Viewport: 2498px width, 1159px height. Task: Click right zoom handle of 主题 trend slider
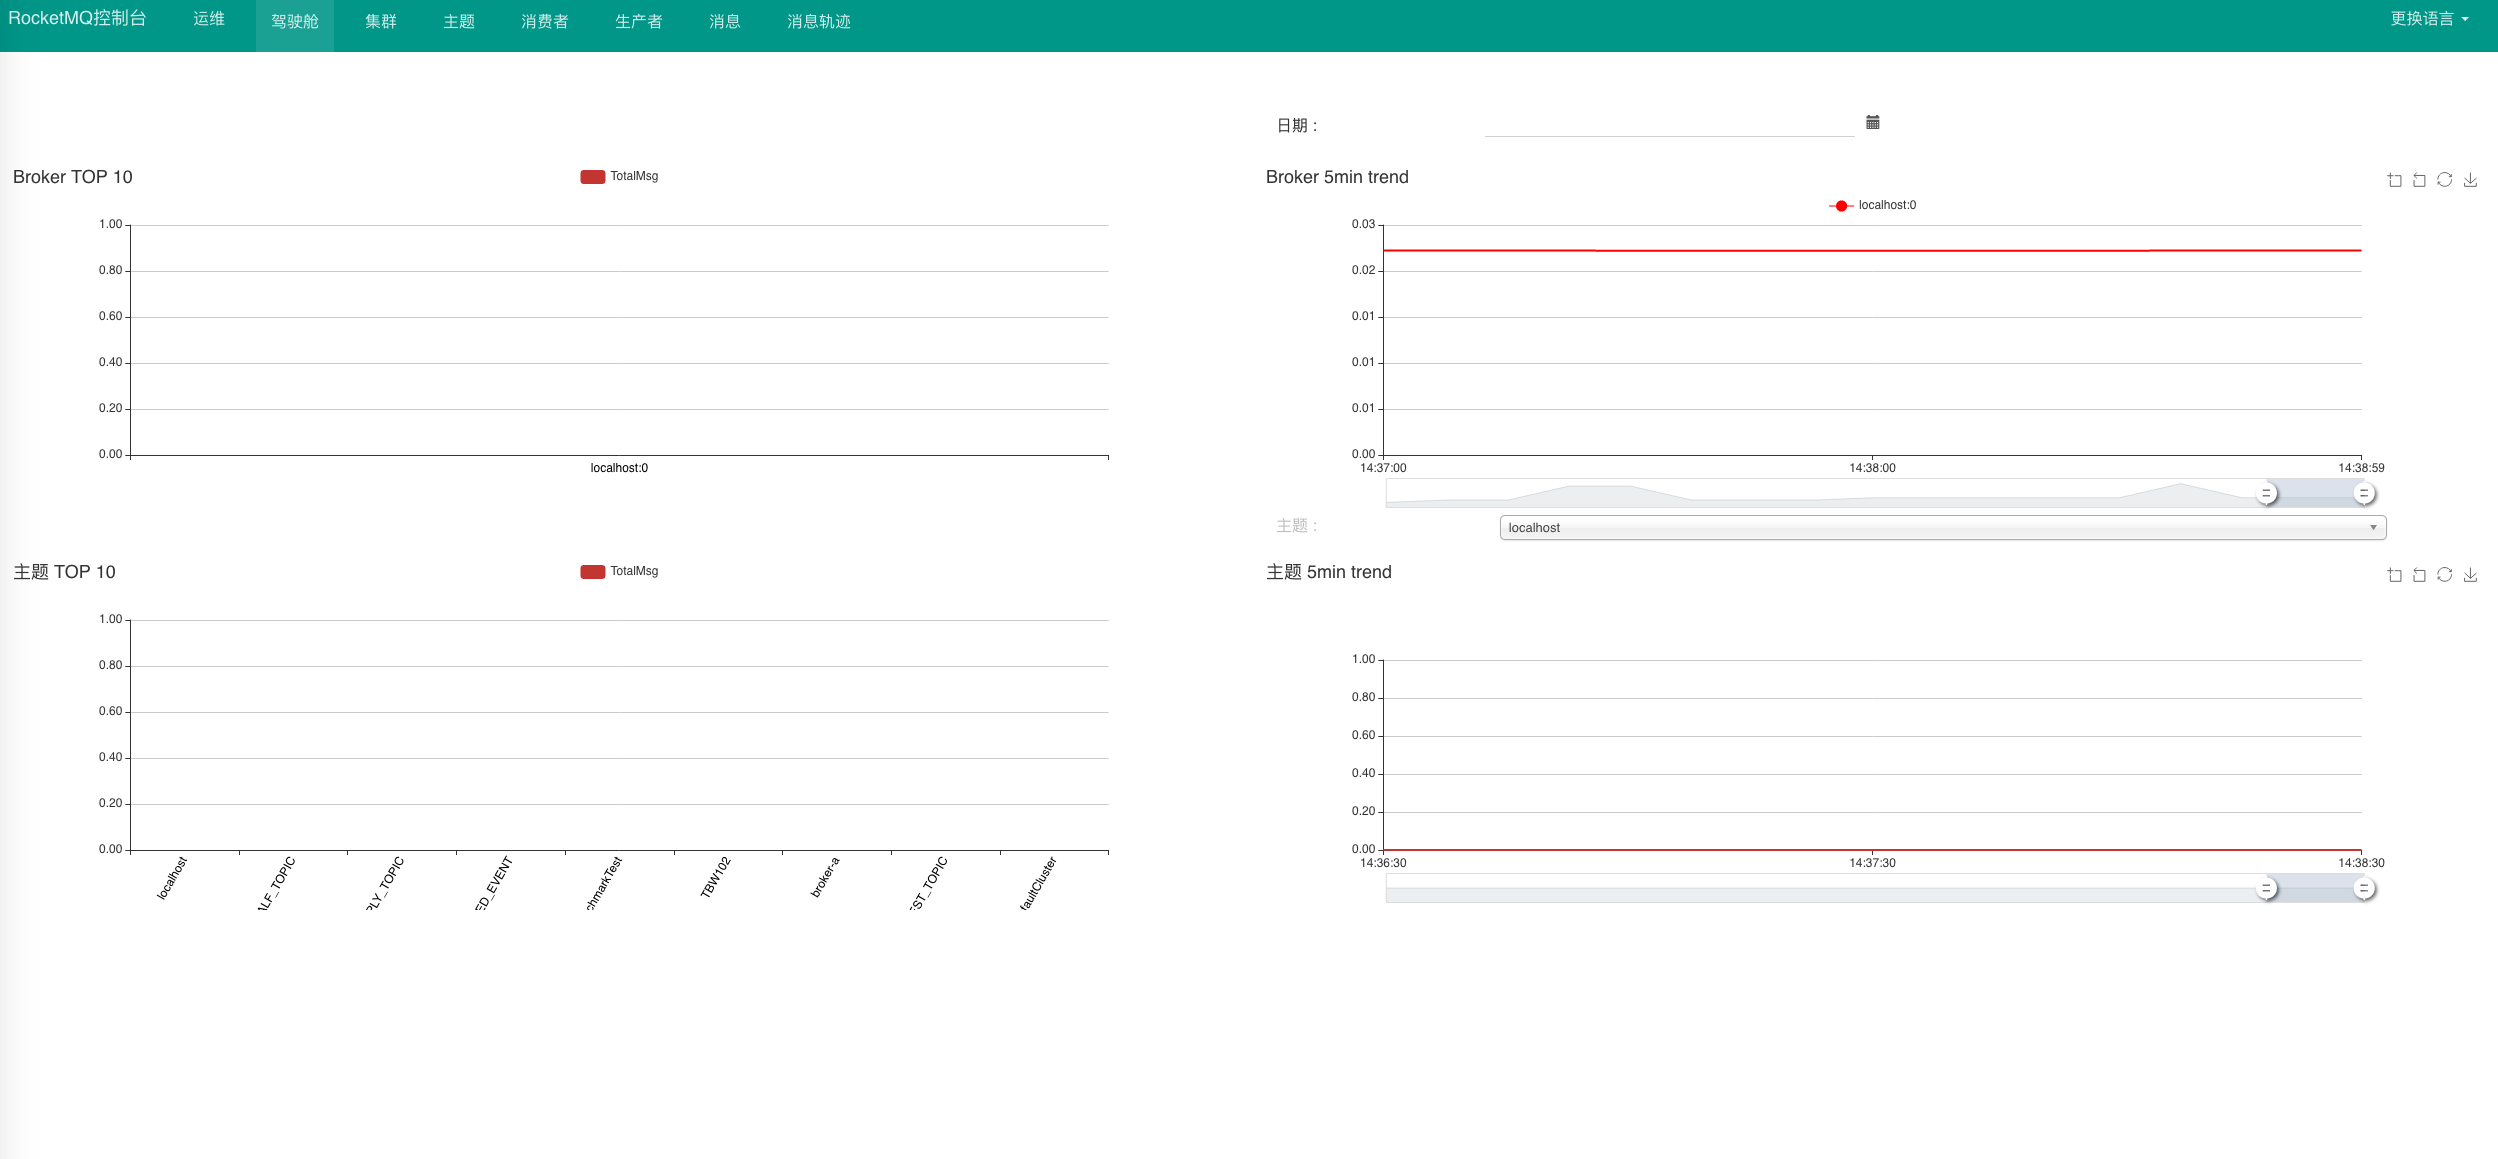[2364, 888]
